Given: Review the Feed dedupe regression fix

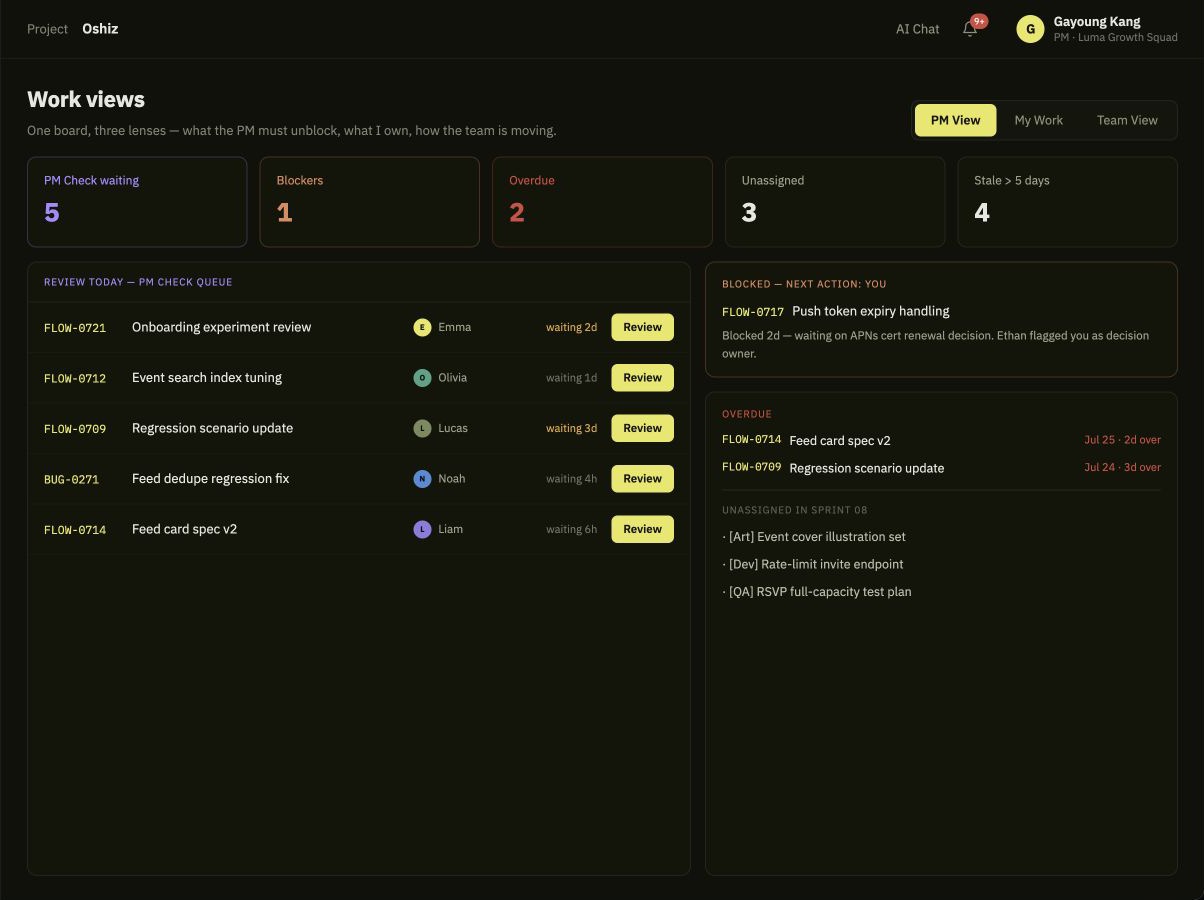Looking at the screenshot, I should tap(642, 479).
